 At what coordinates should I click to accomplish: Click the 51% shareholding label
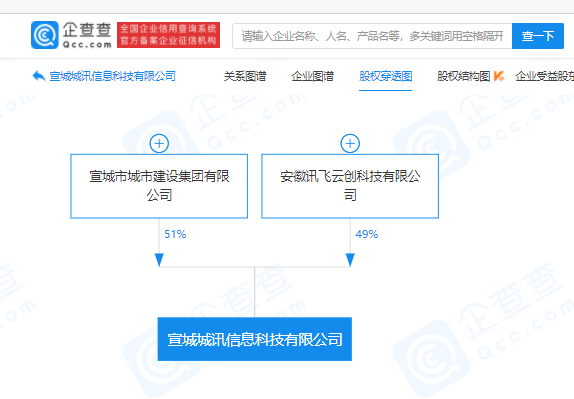click(x=175, y=234)
